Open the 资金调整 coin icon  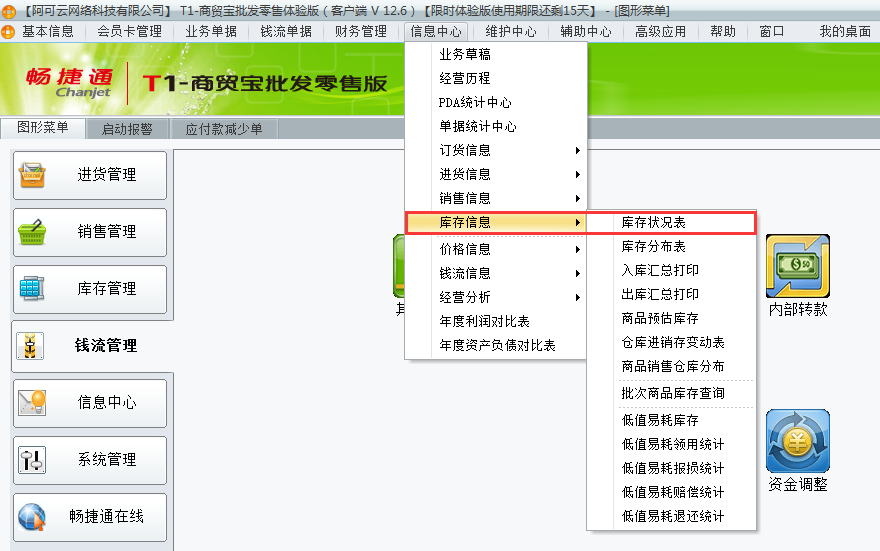tap(798, 441)
